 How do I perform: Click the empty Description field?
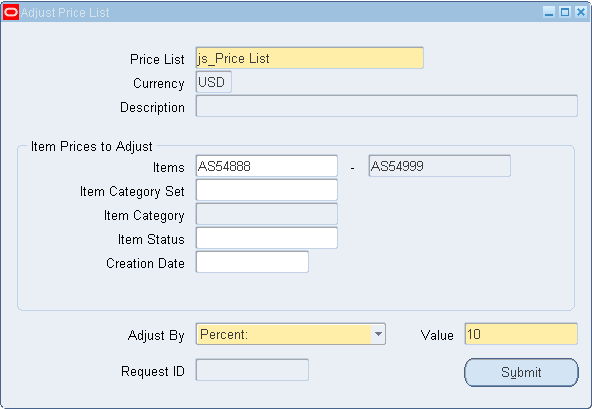(x=387, y=106)
